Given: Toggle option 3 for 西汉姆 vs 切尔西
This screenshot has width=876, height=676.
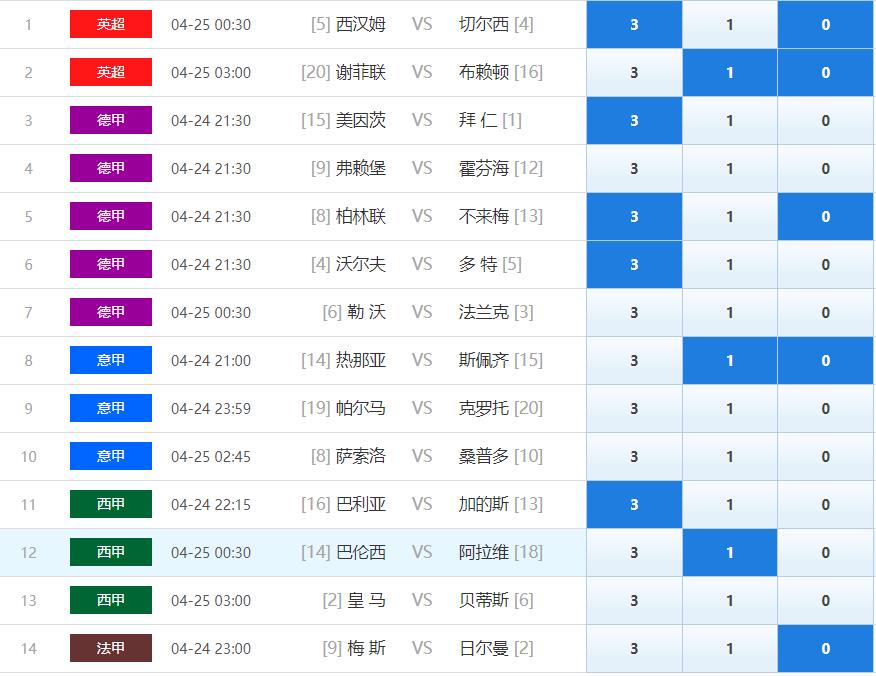Looking at the screenshot, I should click(x=634, y=25).
